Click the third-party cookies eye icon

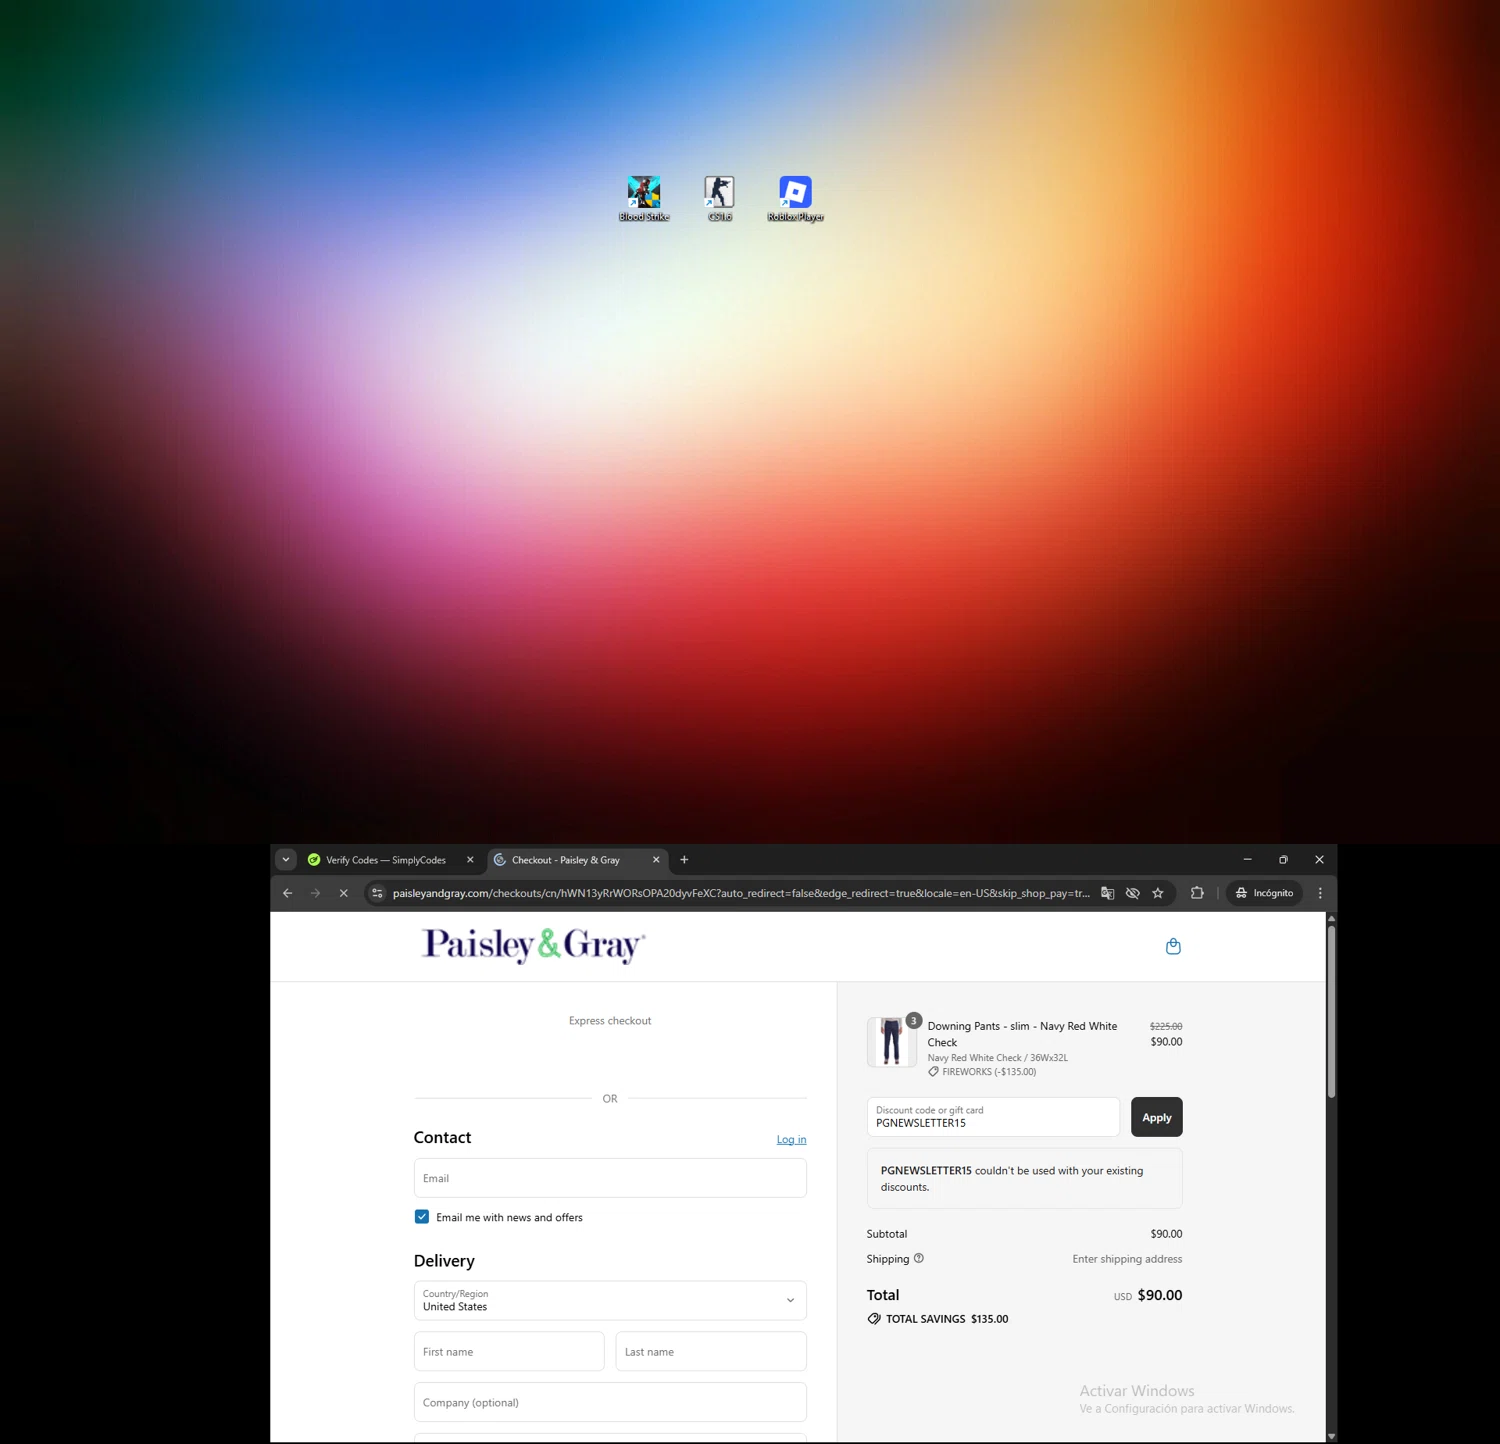[1132, 893]
